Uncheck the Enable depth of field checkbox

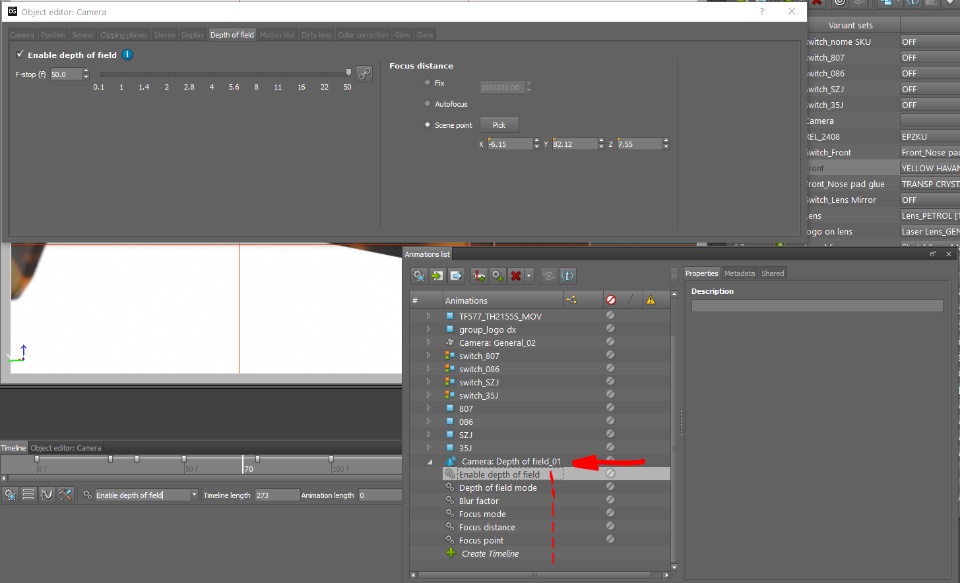click(x=20, y=55)
